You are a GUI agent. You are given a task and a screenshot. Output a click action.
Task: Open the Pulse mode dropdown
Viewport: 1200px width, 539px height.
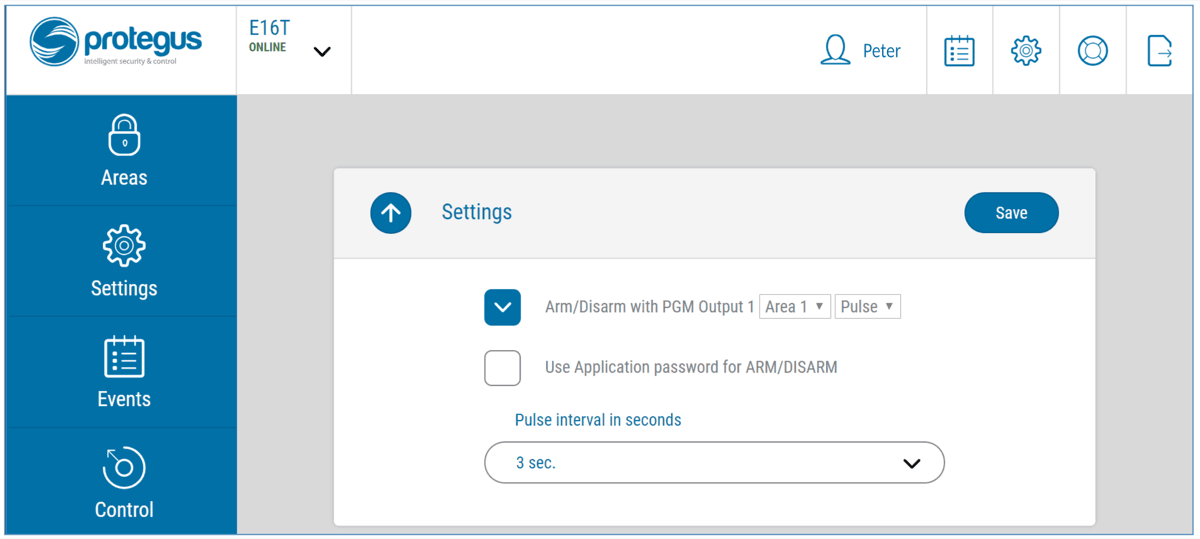click(867, 307)
